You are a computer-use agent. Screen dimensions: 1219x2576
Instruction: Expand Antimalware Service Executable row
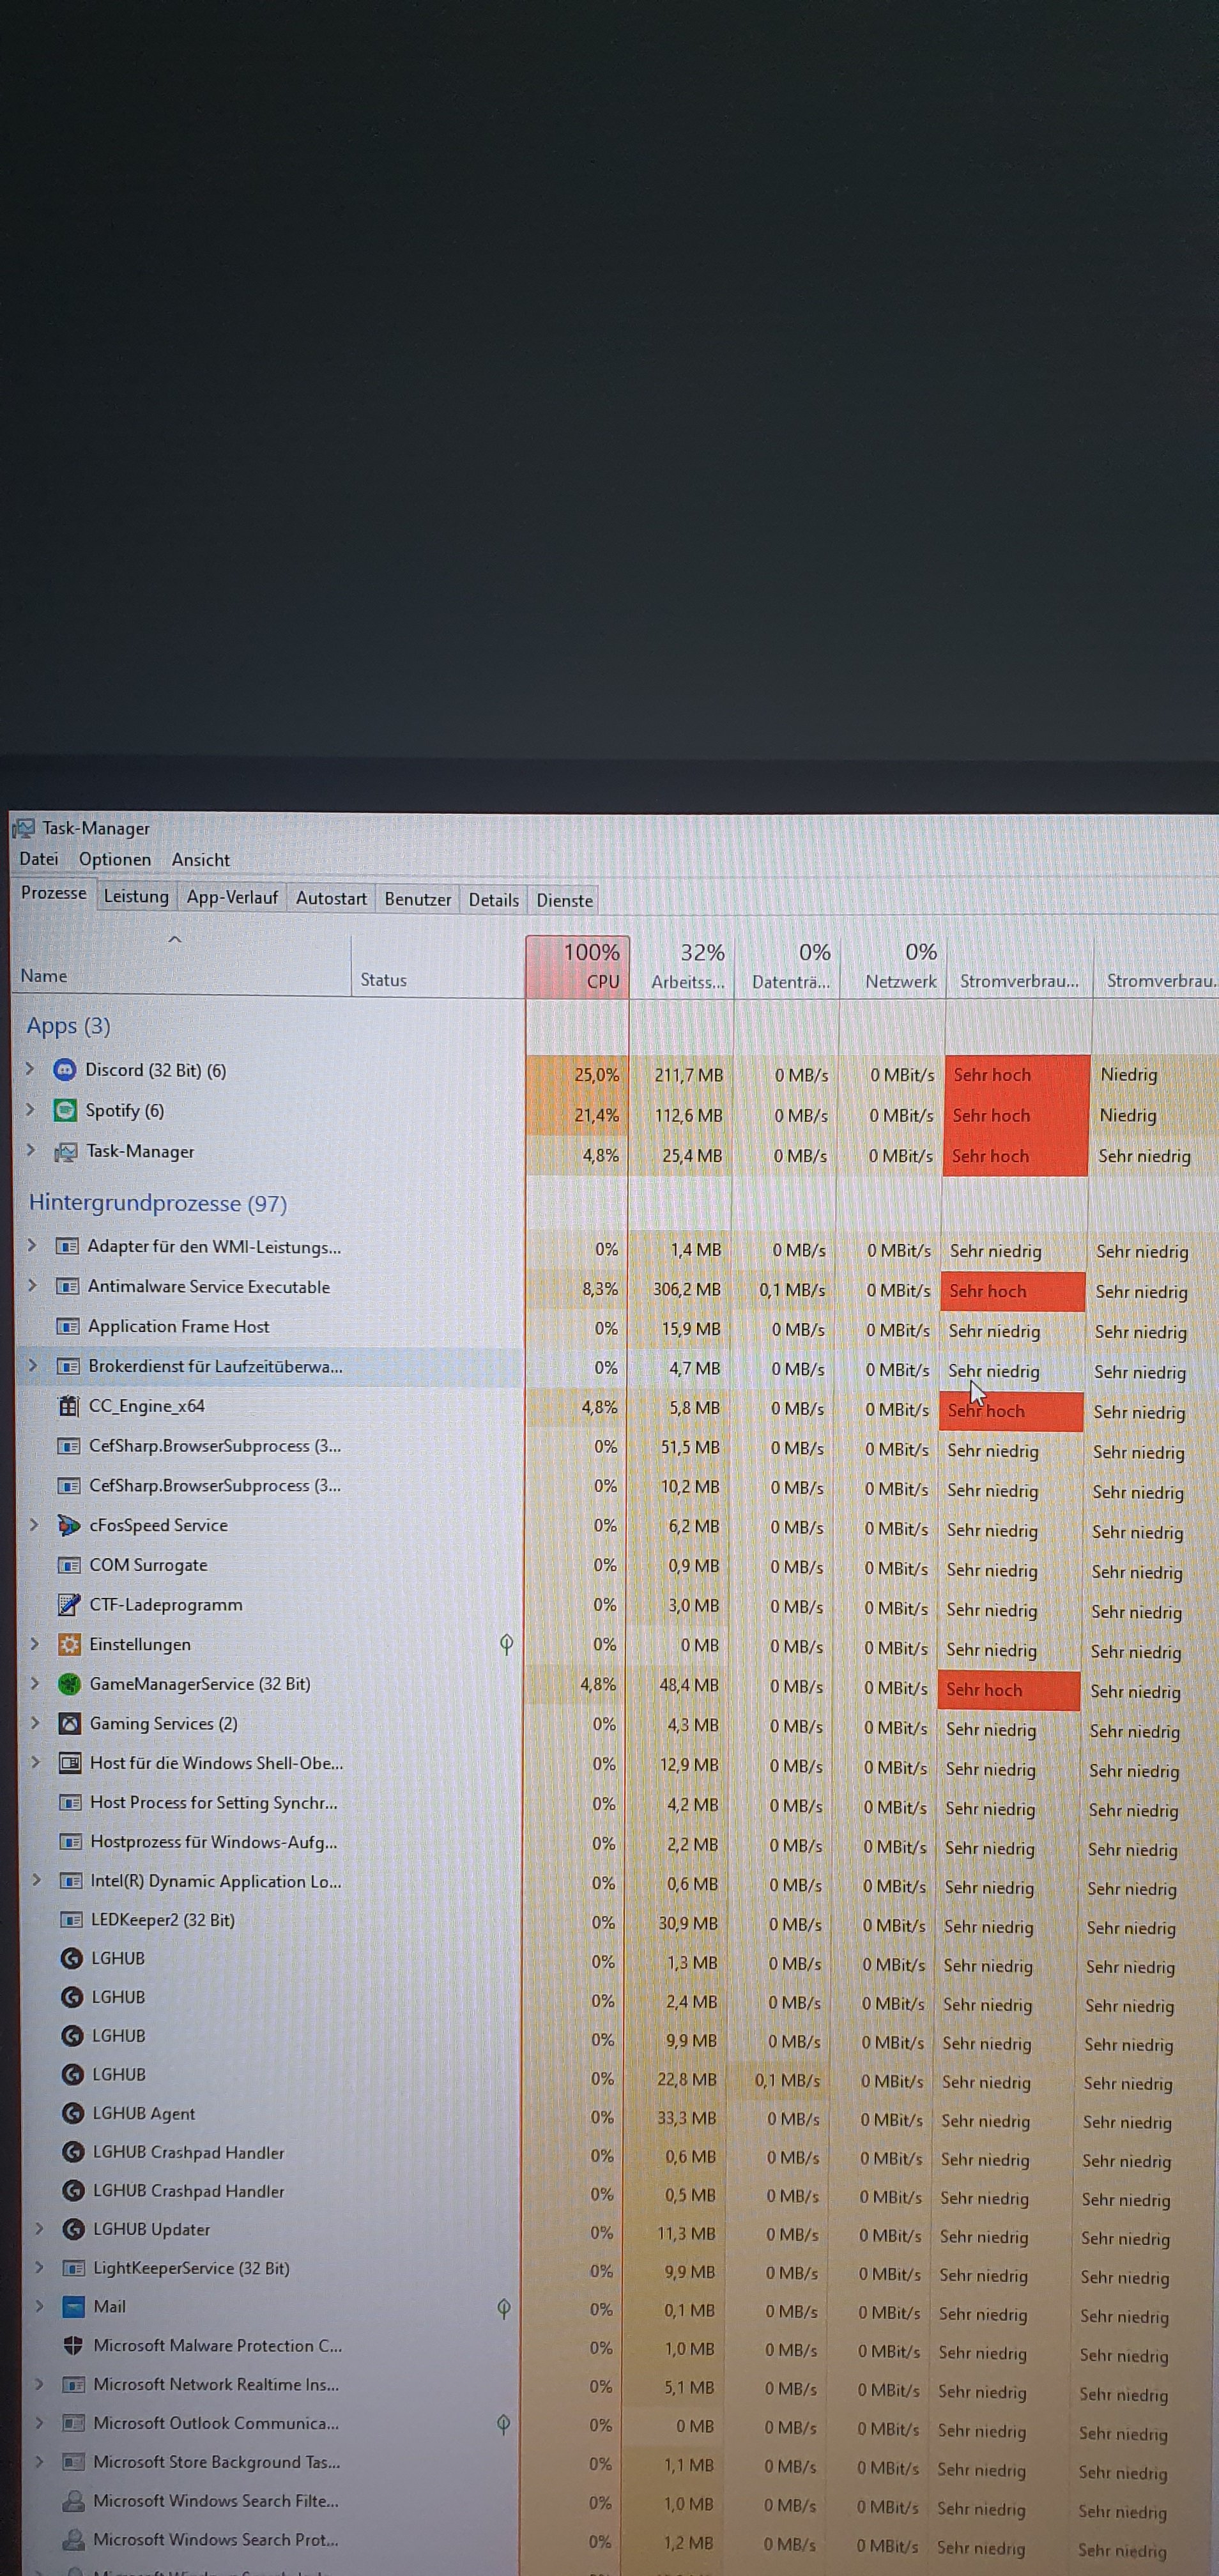tap(32, 1285)
